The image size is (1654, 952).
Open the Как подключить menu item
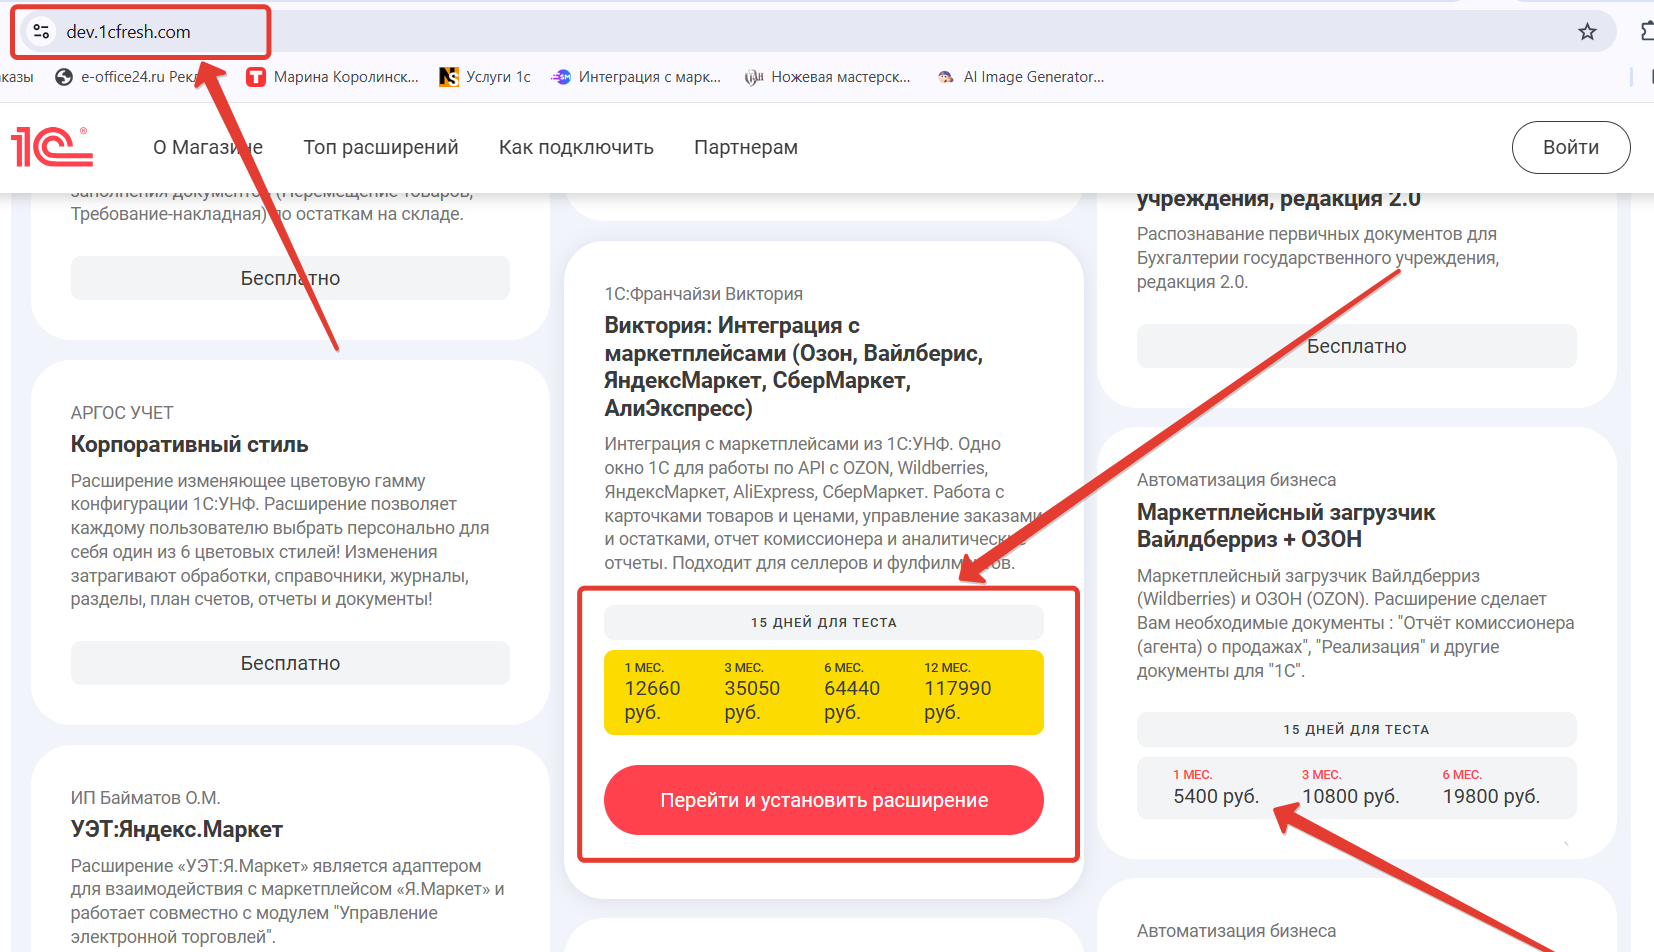coord(576,148)
